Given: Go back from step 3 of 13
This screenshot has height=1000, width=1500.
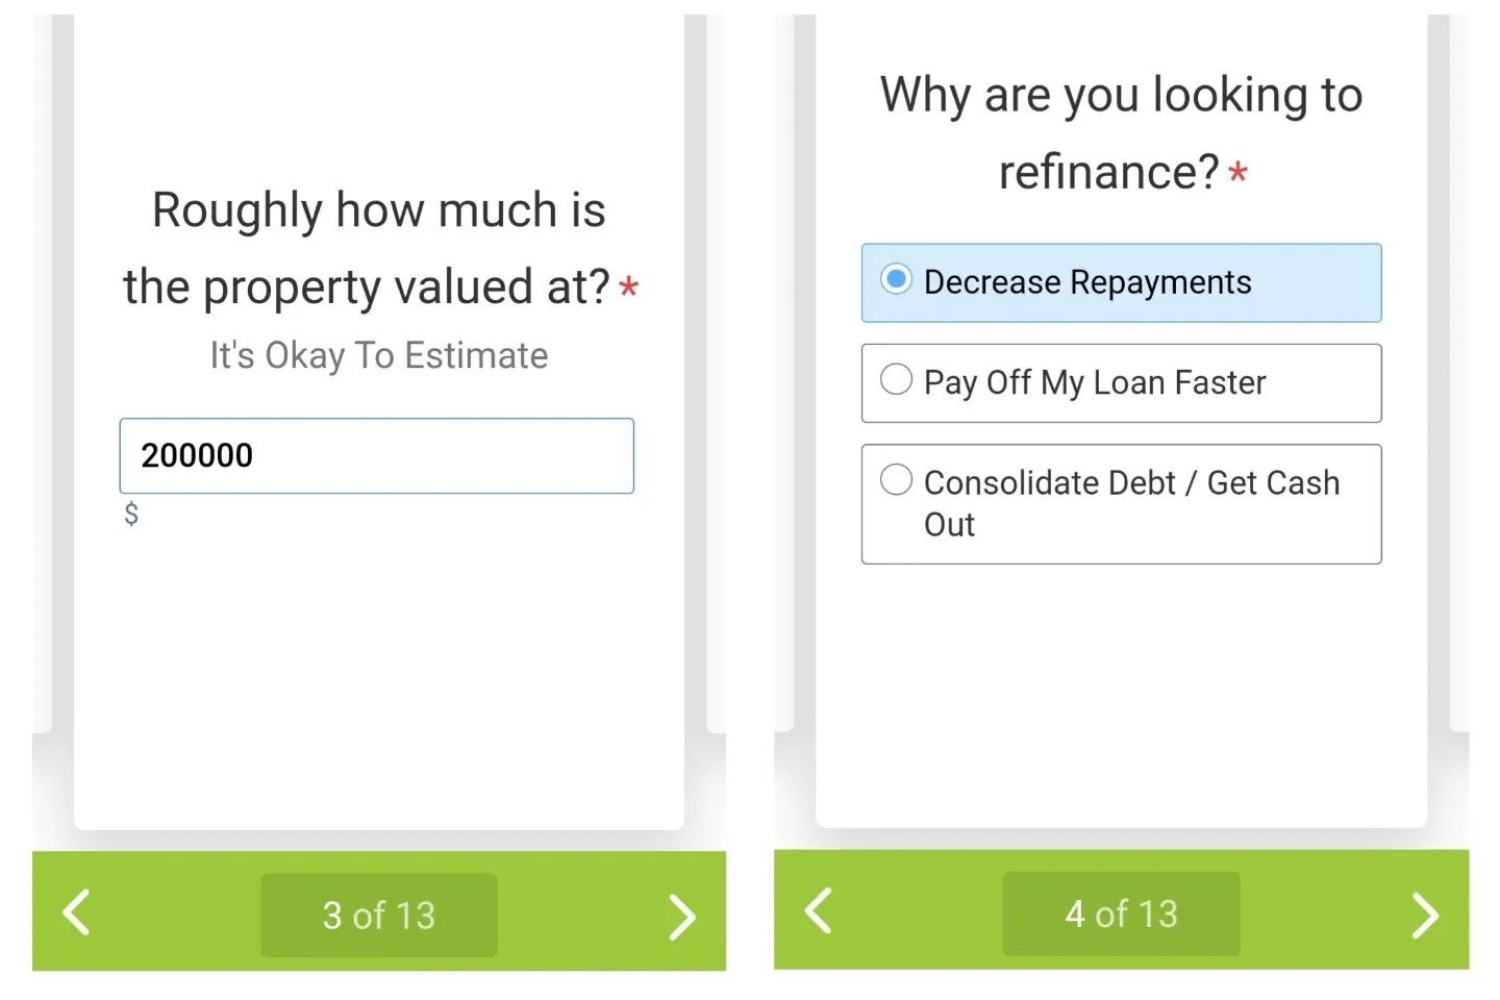Looking at the screenshot, I should (x=77, y=912).
